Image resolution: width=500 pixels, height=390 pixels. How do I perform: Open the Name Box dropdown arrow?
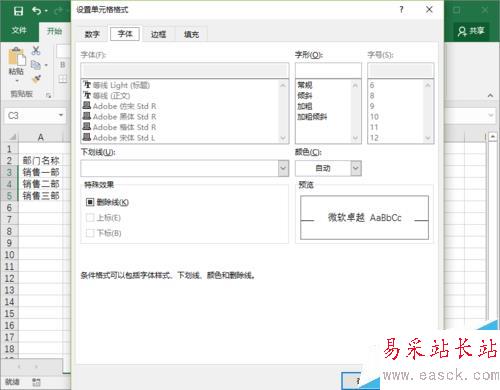click(x=61, y=115)
